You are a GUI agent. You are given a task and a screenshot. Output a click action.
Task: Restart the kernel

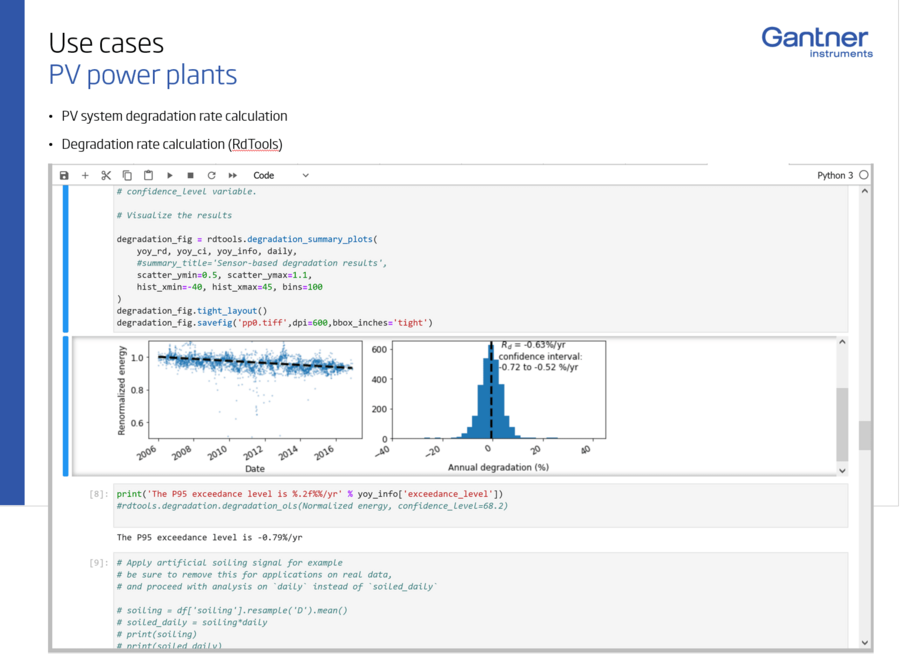[211, 175]
